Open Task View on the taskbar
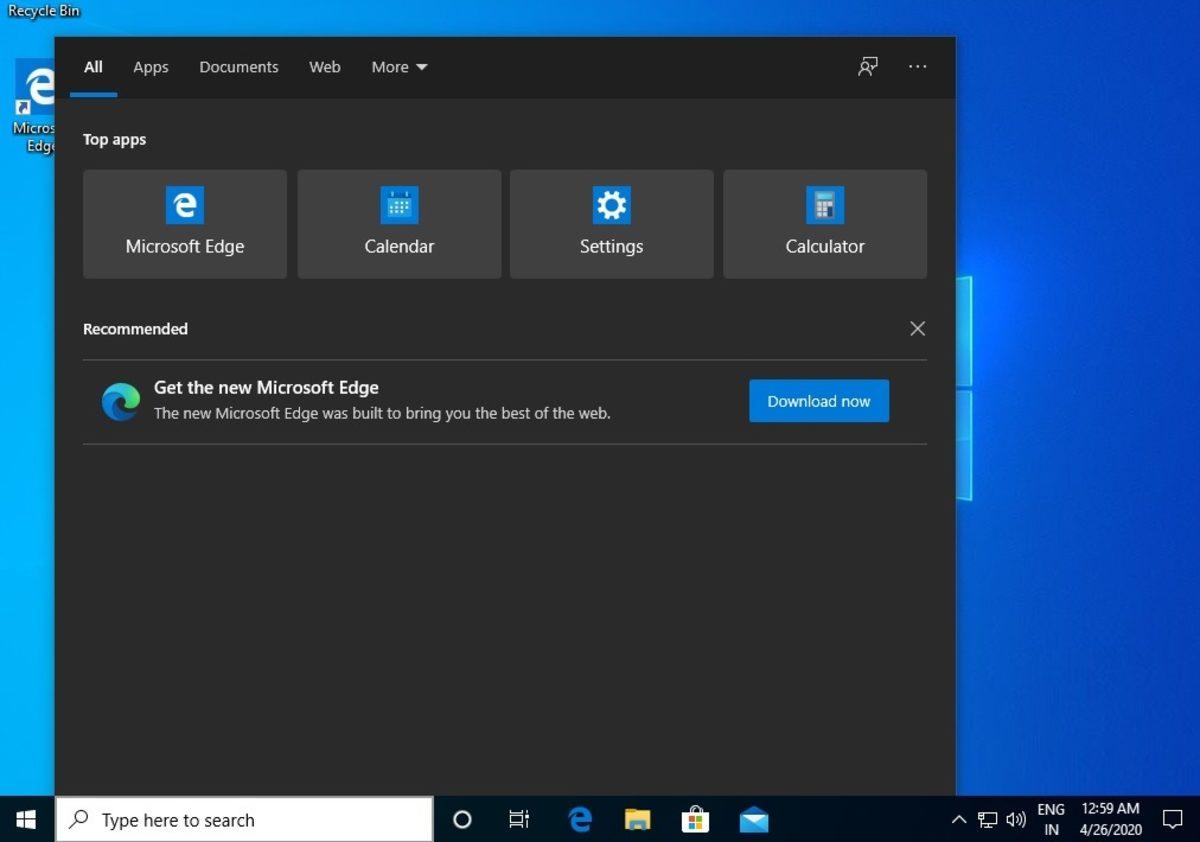Image resolution: width=1200 pixels, height=842 pixels. [519, 819]
